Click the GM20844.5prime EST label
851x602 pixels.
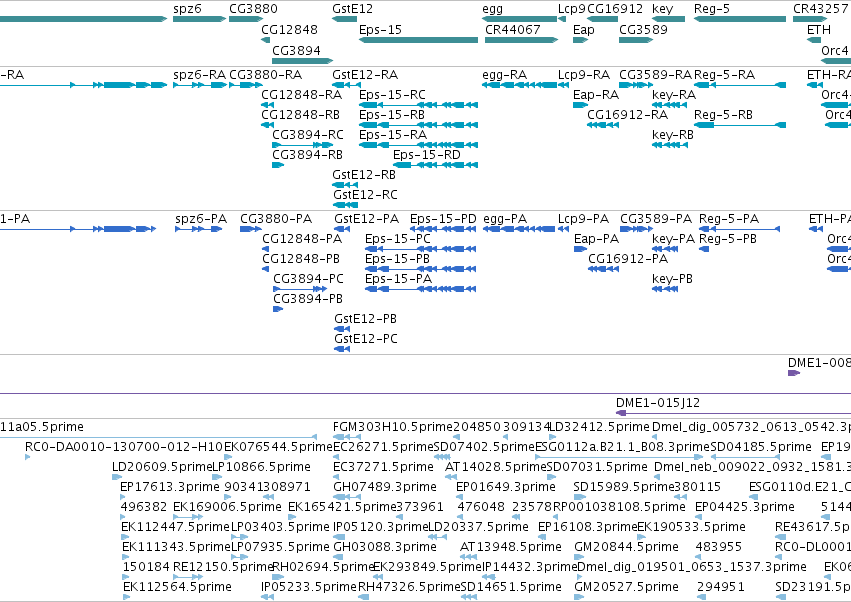[626, 547]
